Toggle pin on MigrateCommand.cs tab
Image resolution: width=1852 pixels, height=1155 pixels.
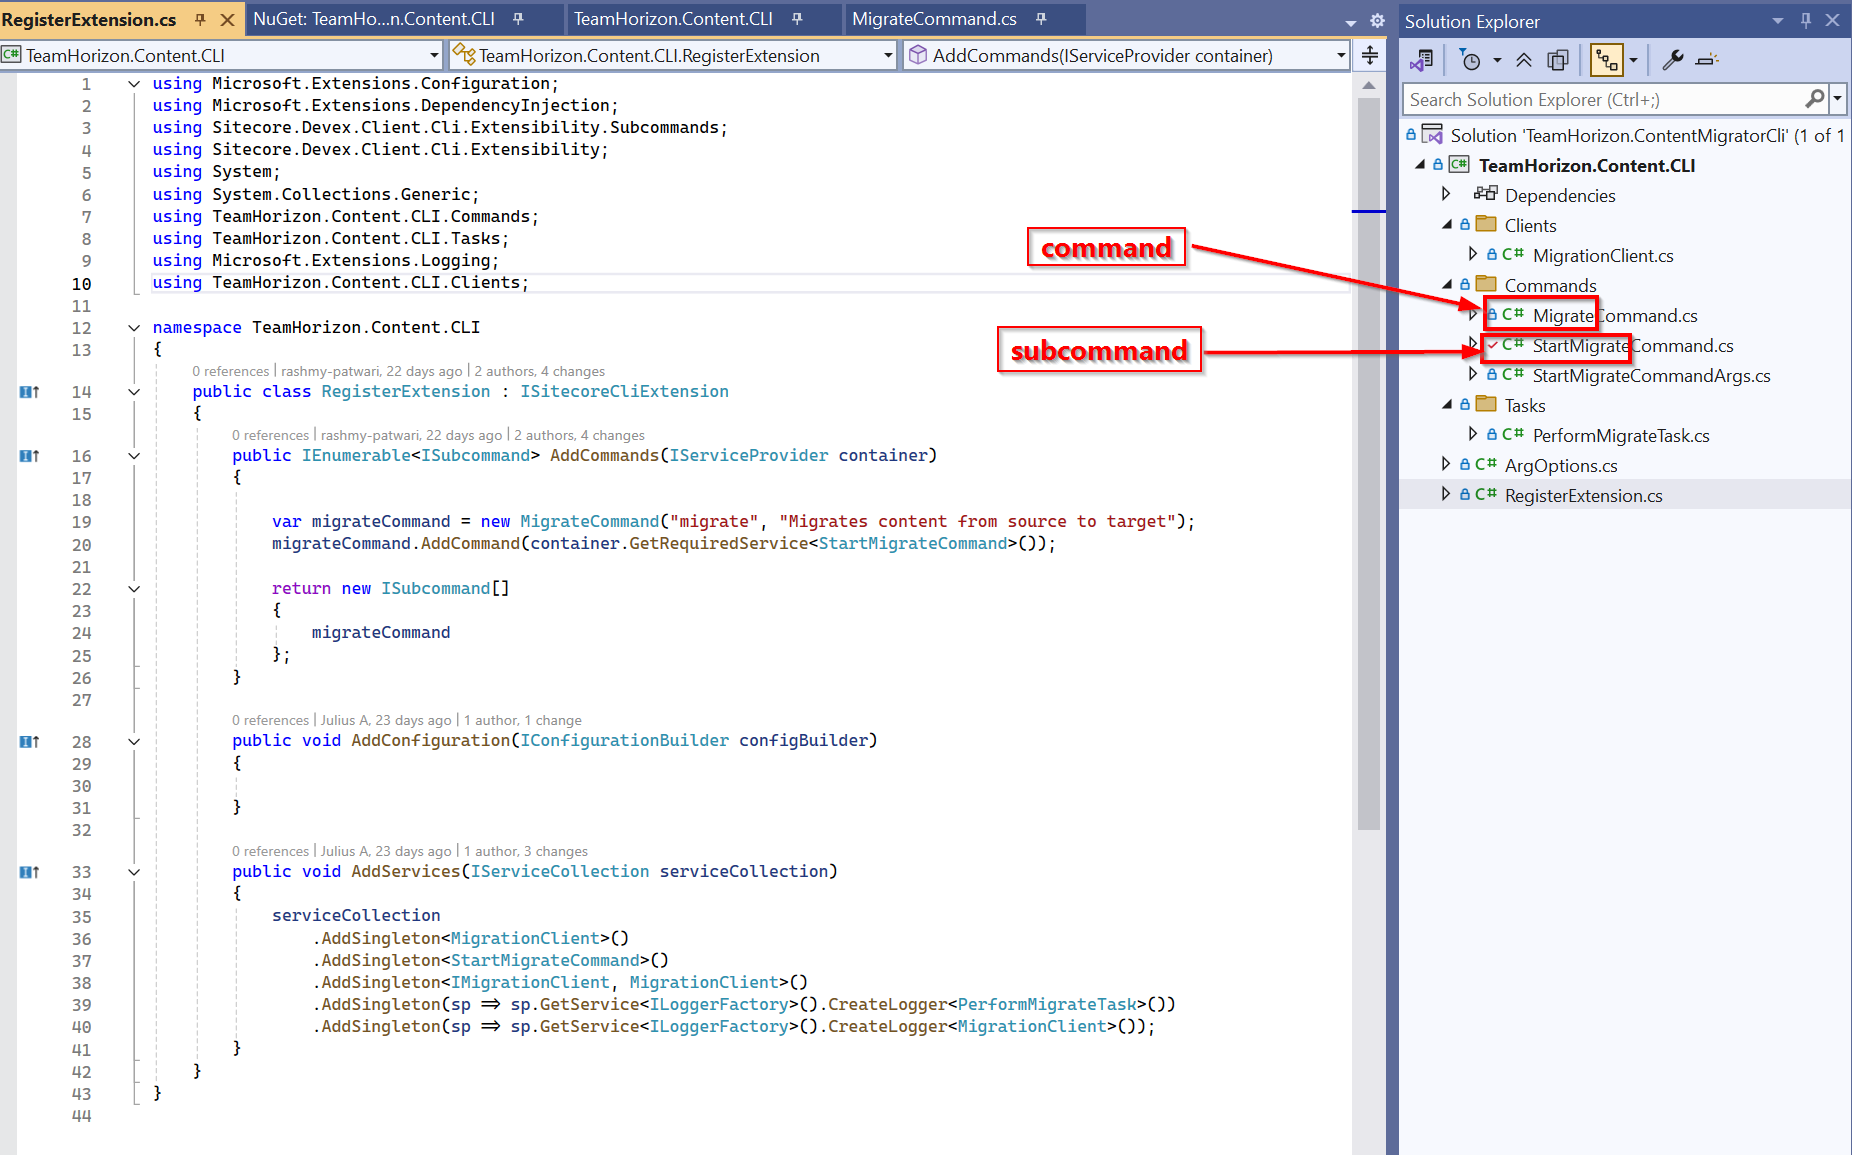point(1041,19)
